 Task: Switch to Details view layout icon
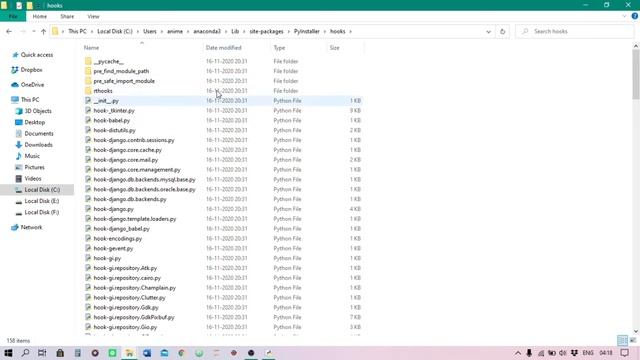click(622, 340)
